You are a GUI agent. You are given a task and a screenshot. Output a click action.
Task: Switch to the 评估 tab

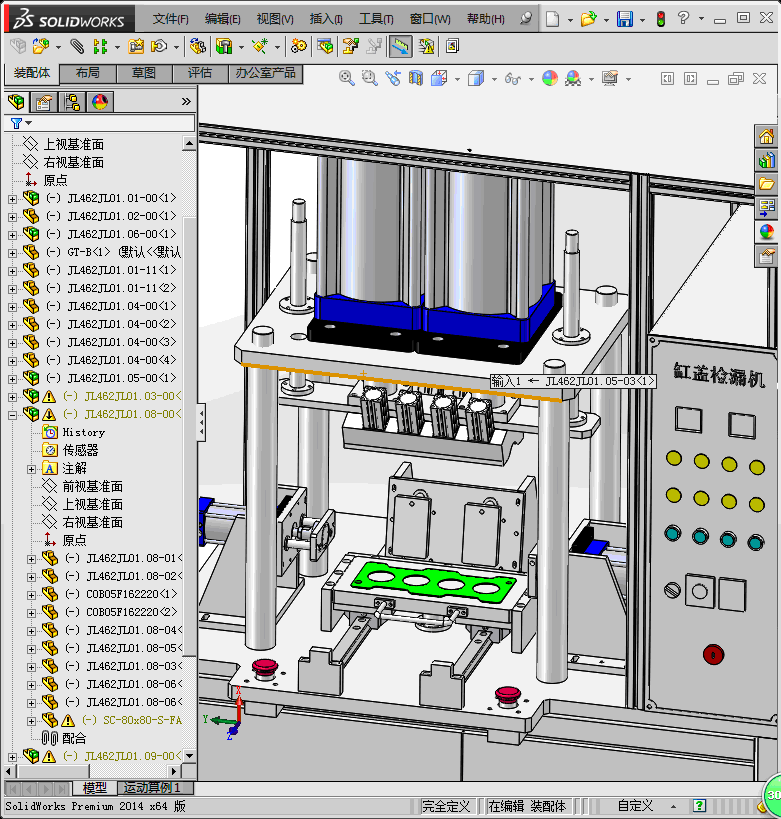[201, 73]
